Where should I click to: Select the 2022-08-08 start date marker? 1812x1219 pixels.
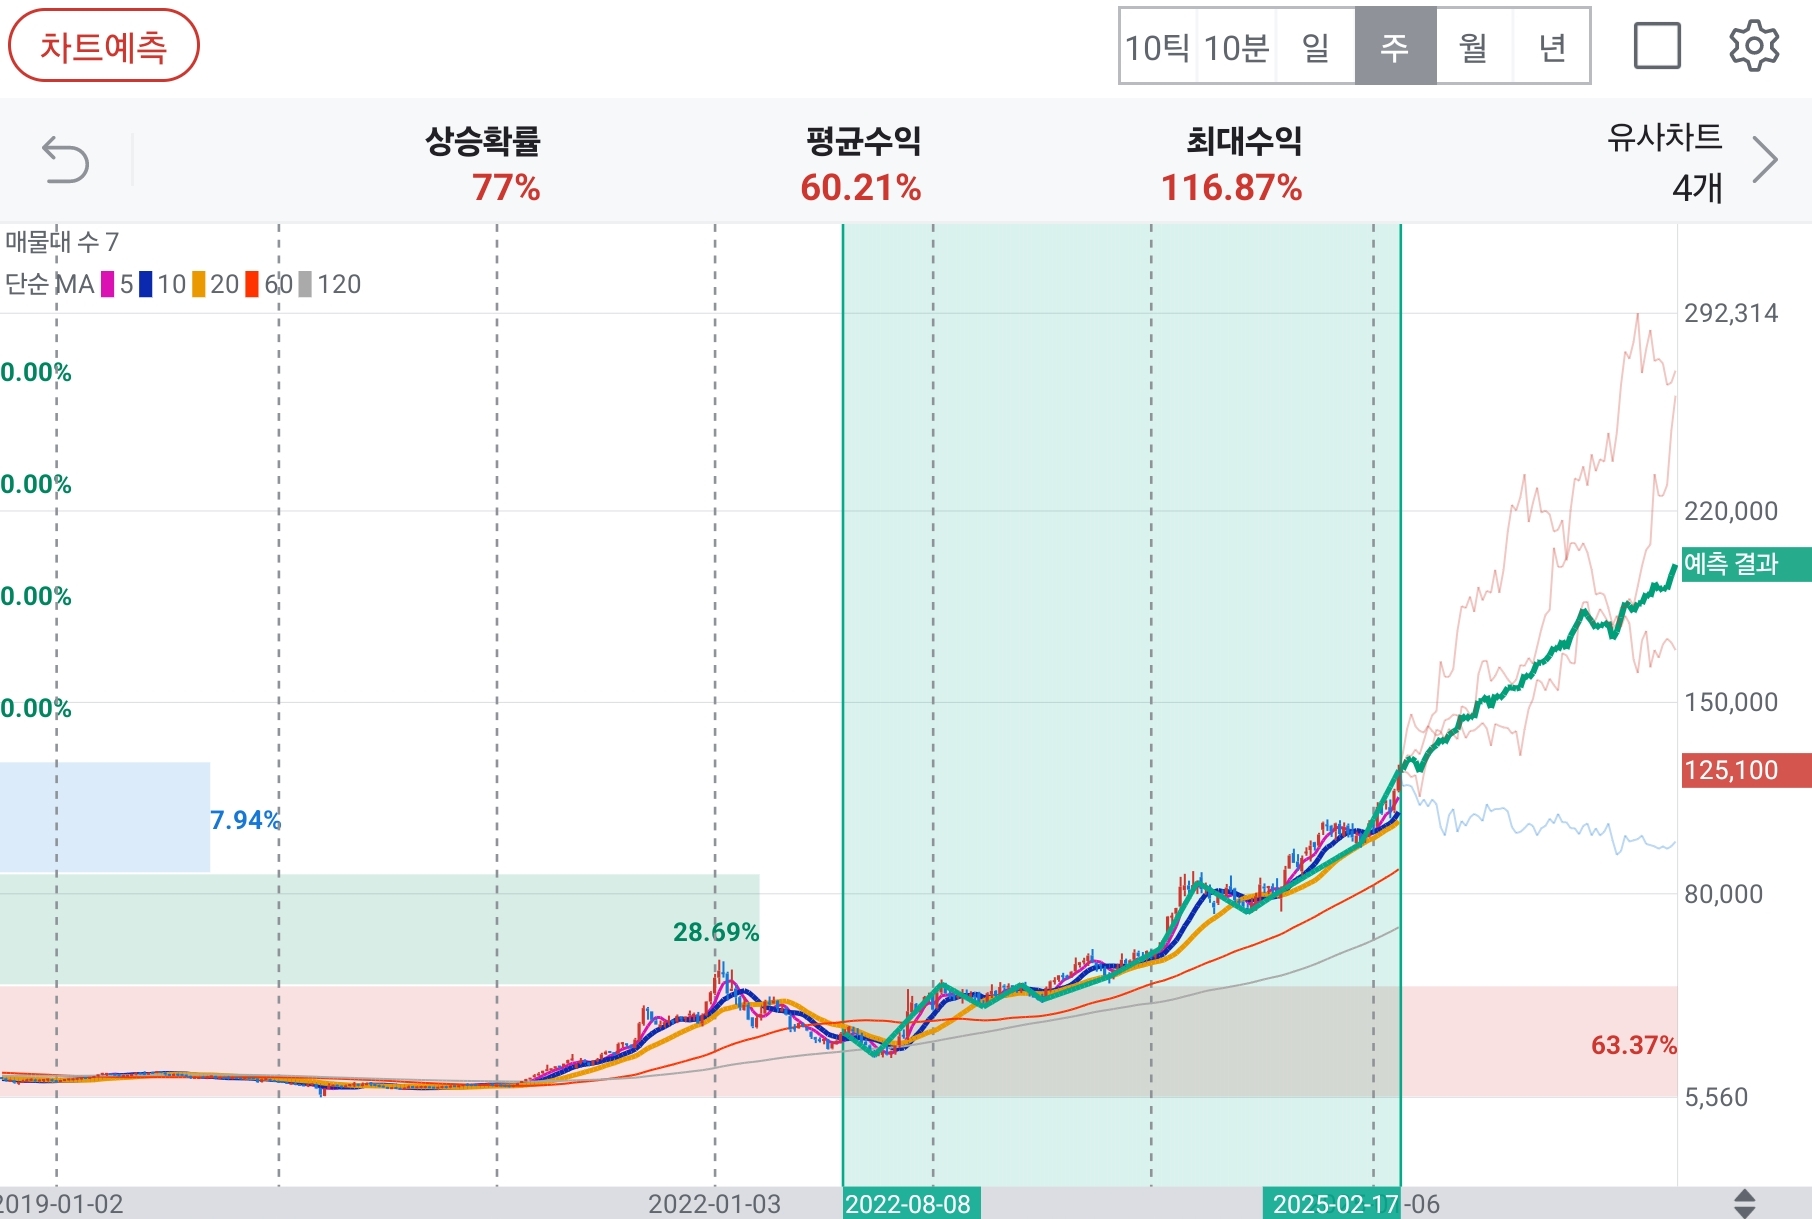click(910, 1203)
